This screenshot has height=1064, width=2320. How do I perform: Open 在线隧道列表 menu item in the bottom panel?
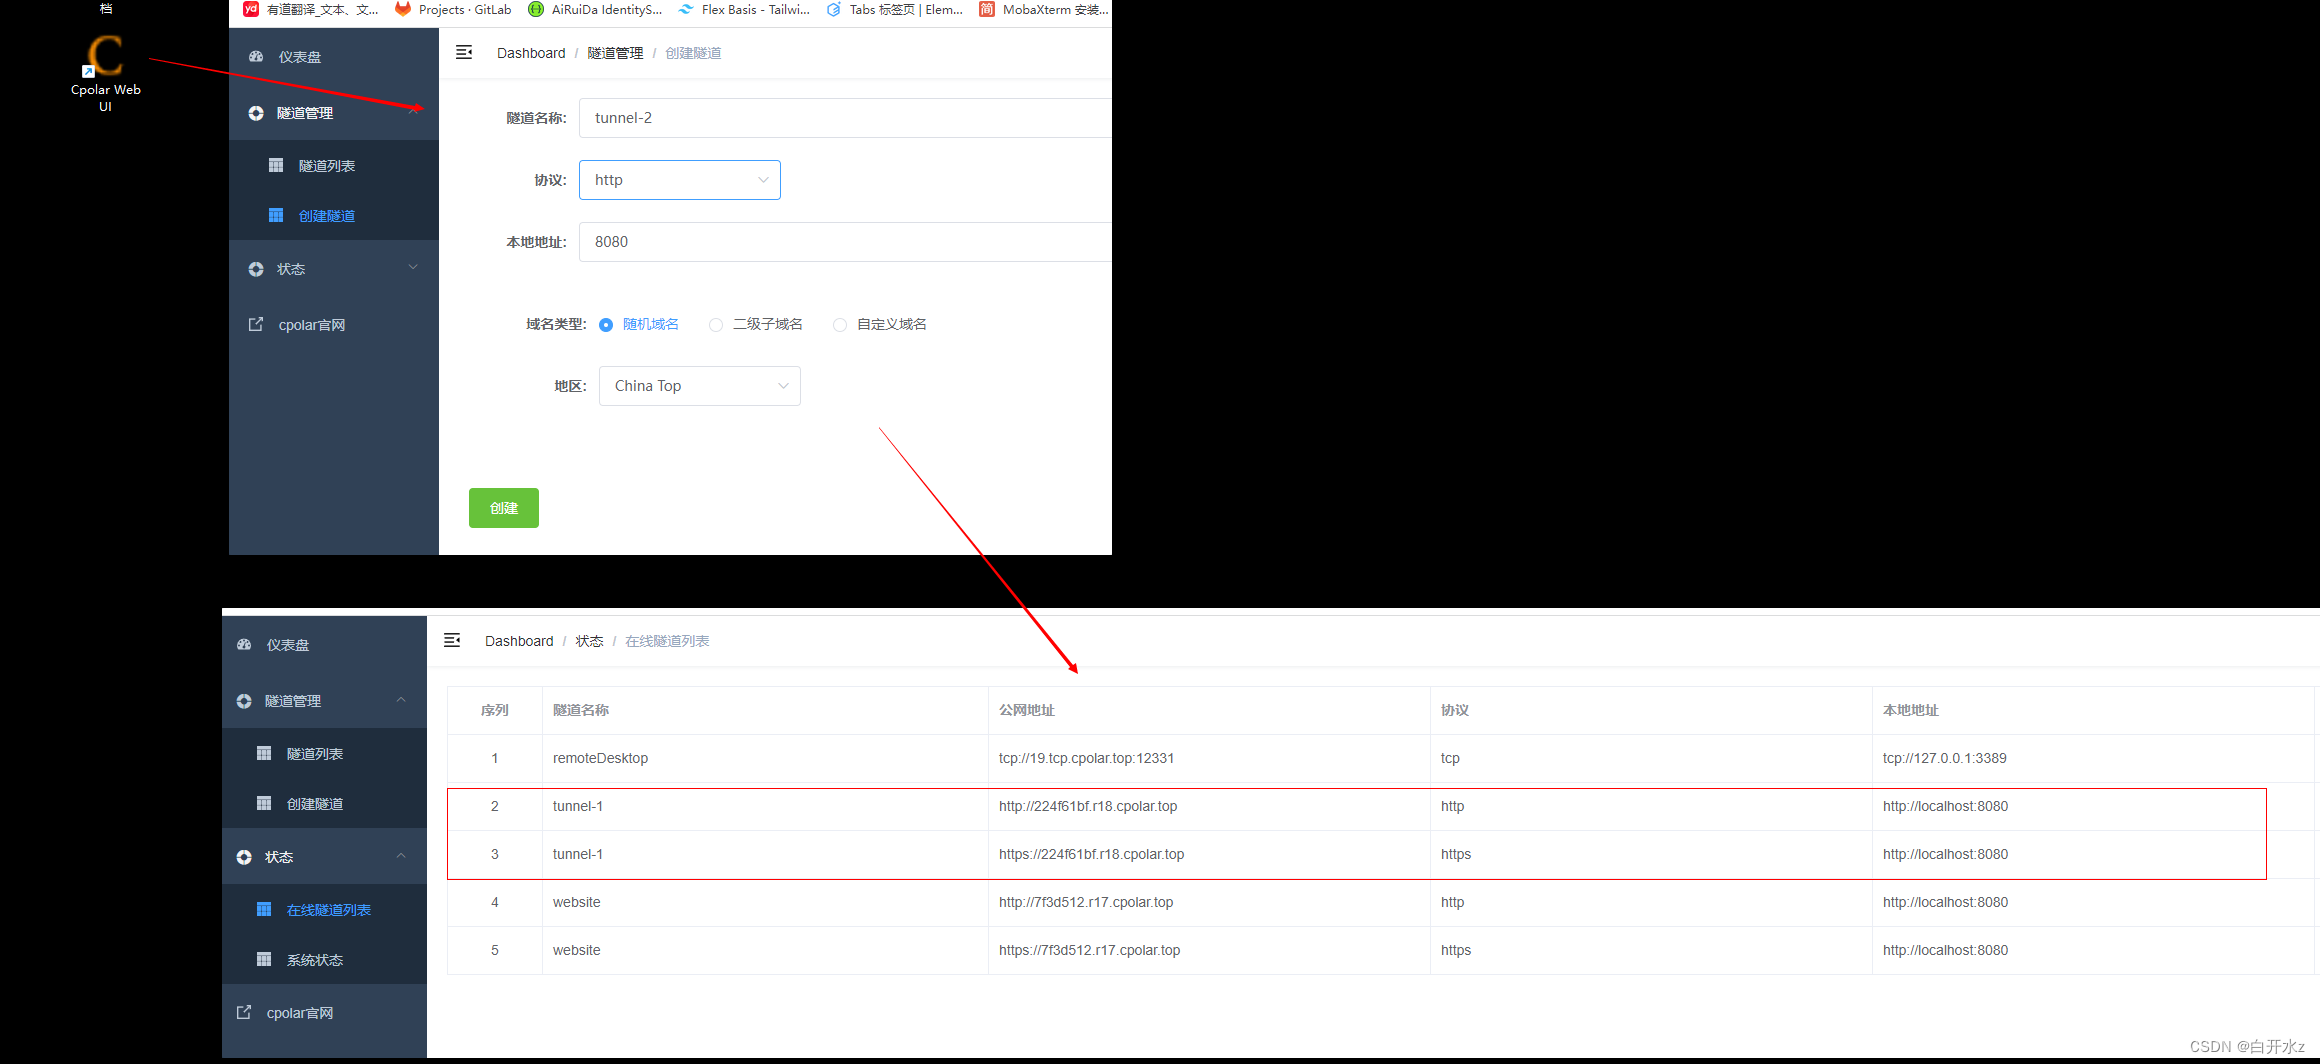pos(324,909)
